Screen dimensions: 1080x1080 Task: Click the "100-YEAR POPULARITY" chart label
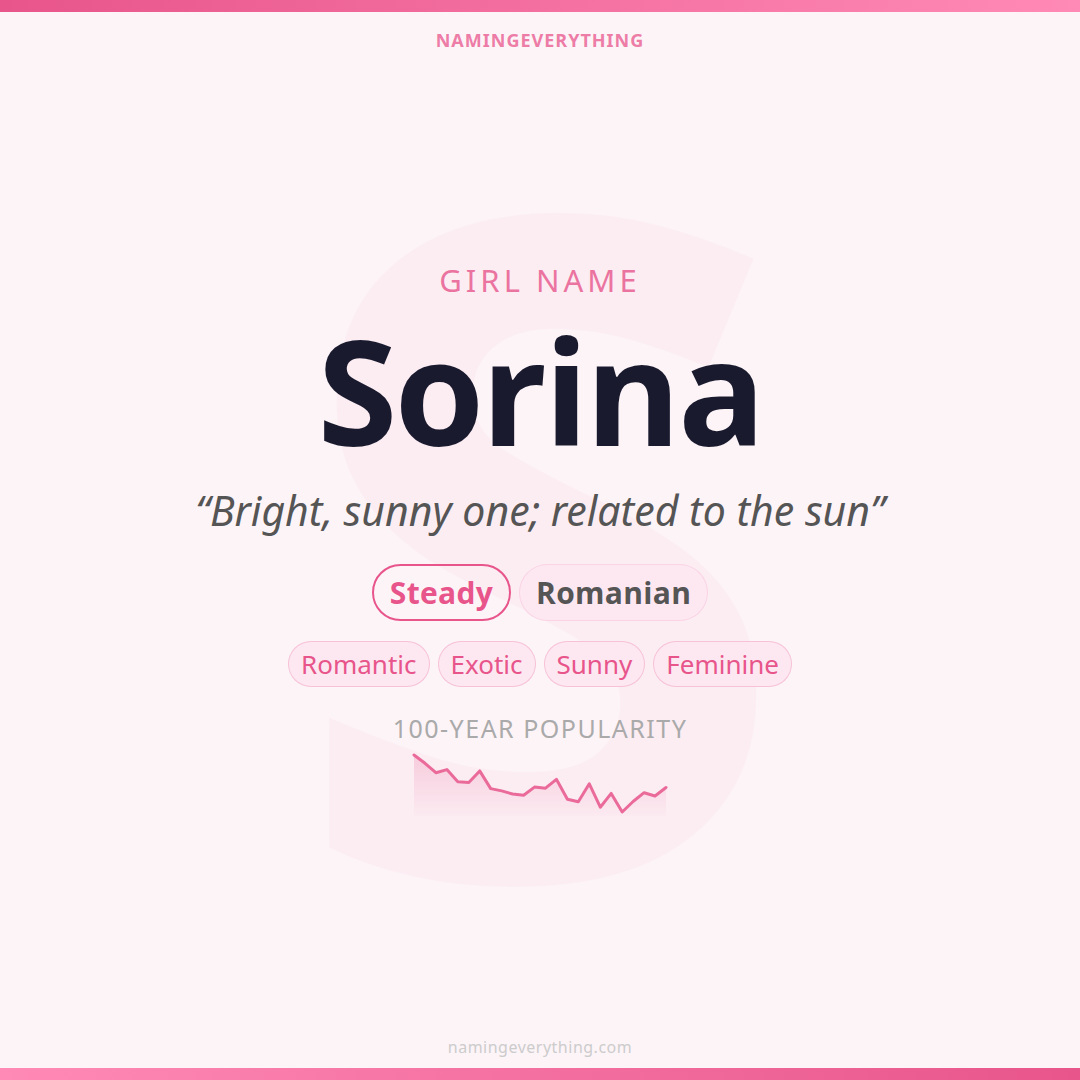(540, 730)
